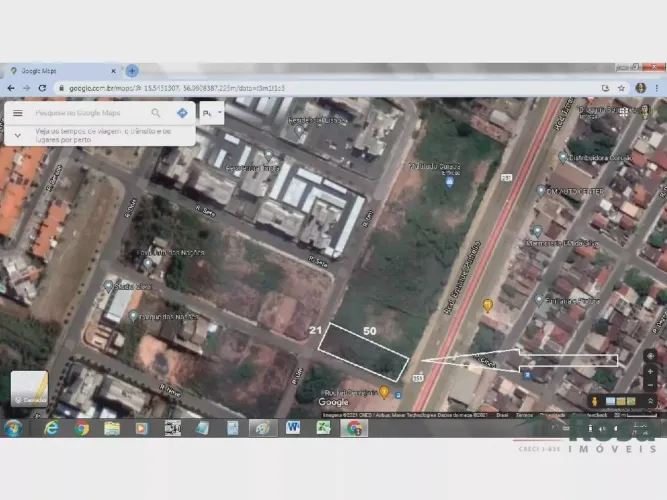667x500 pixels.
Task: Open the Windows Start menu
Action: click(14, 428)
